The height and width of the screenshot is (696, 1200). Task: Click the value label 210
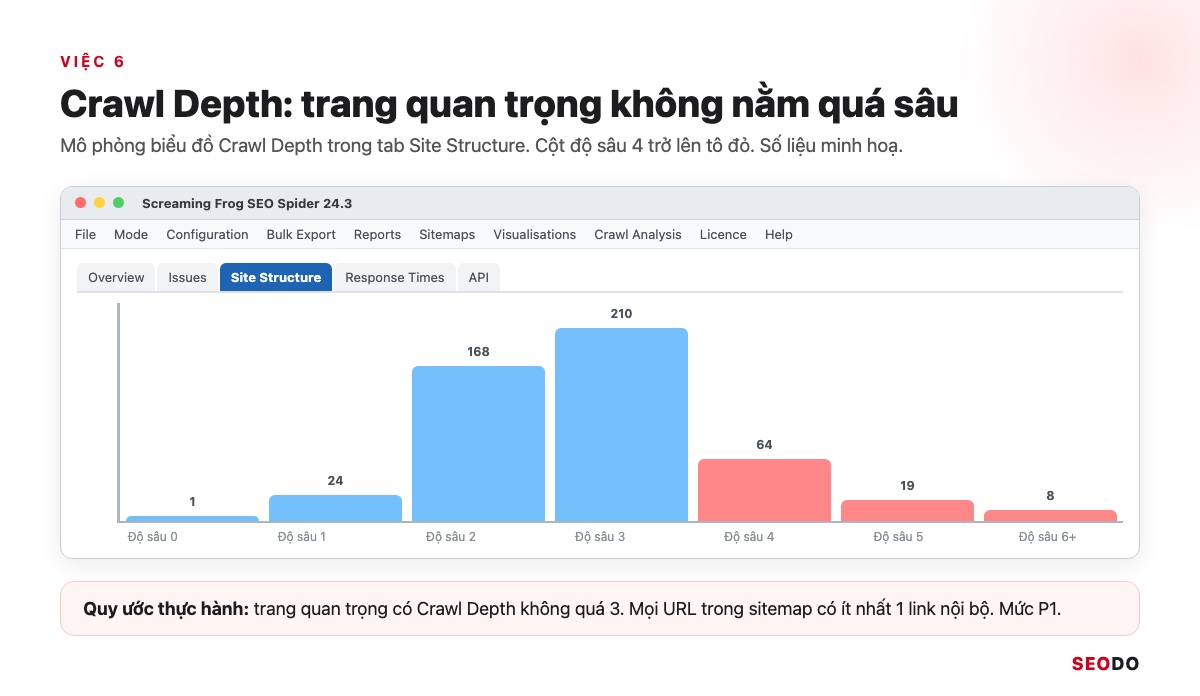tap(621, 314)
